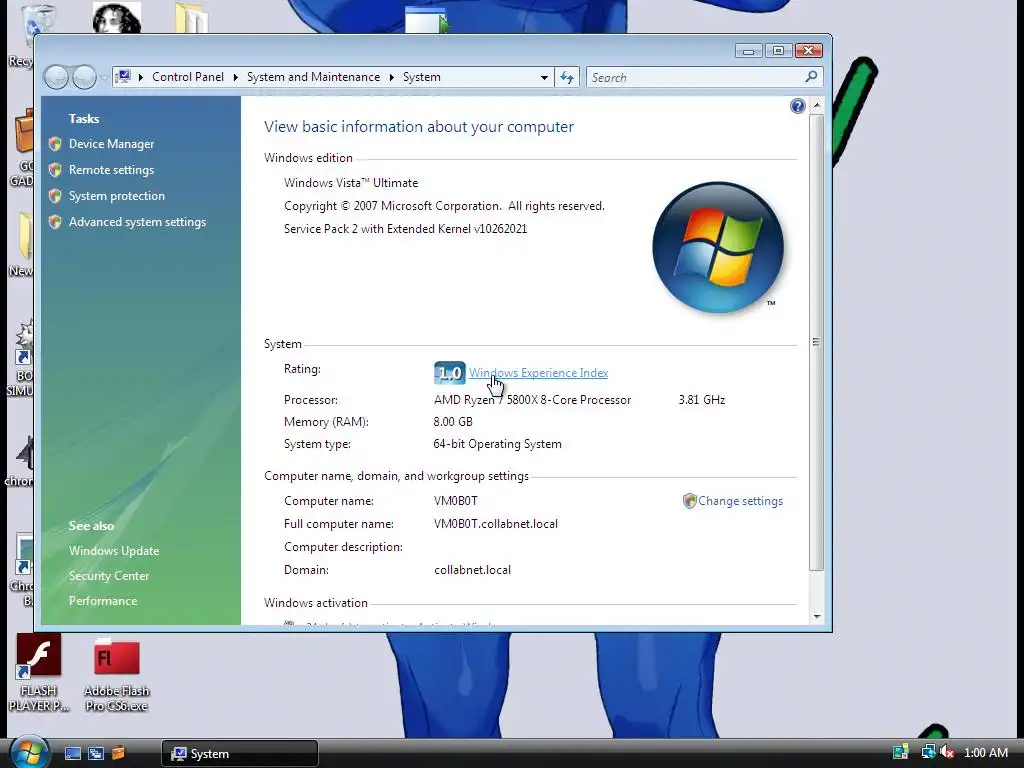Select the 'AMD Ryzen 7 5800X 8-Core Processor' text

click(x=532, y=400)
